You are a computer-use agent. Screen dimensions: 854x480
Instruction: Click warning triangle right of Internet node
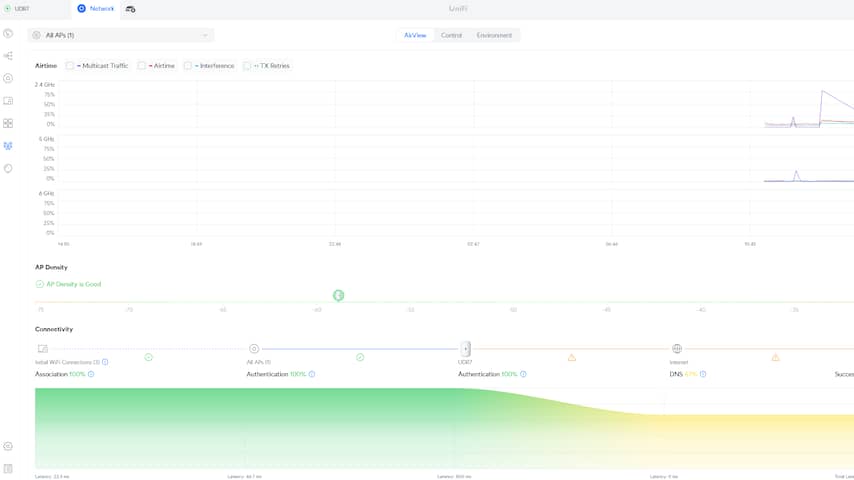(775, 357)
